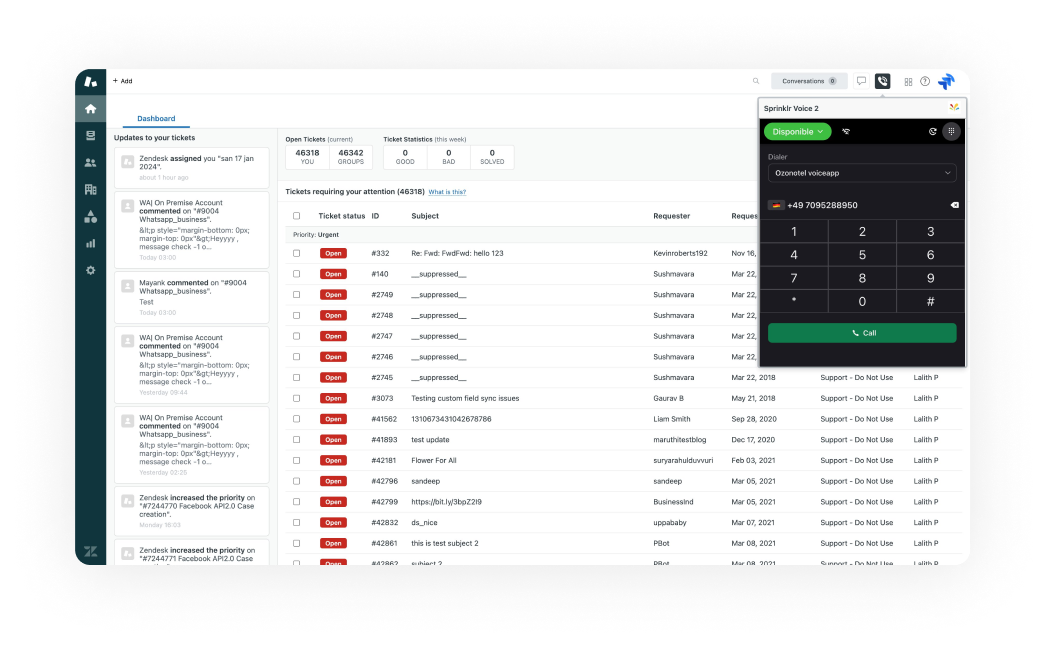
Task: Sort by the ID column header
Action: tap(376, 216)
